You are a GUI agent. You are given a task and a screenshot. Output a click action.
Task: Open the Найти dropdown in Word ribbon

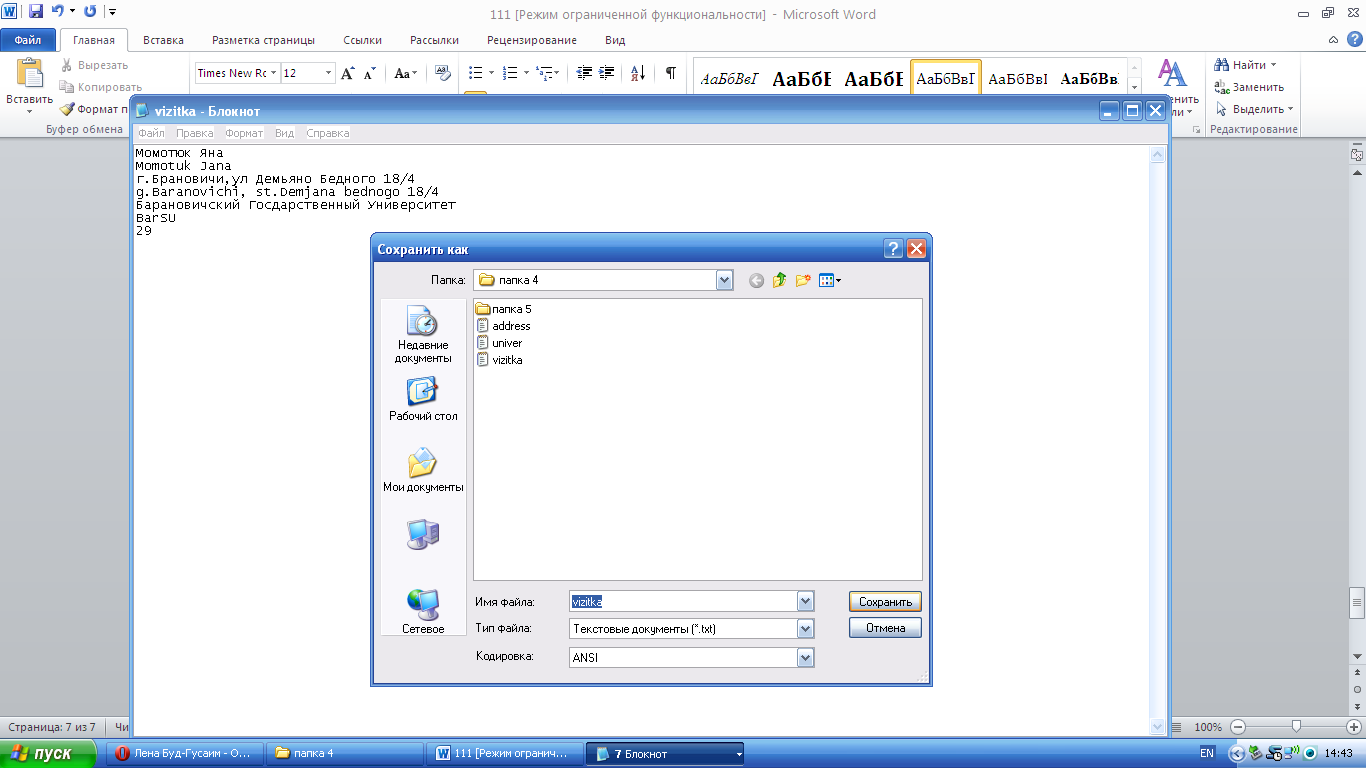(1273, 65)
